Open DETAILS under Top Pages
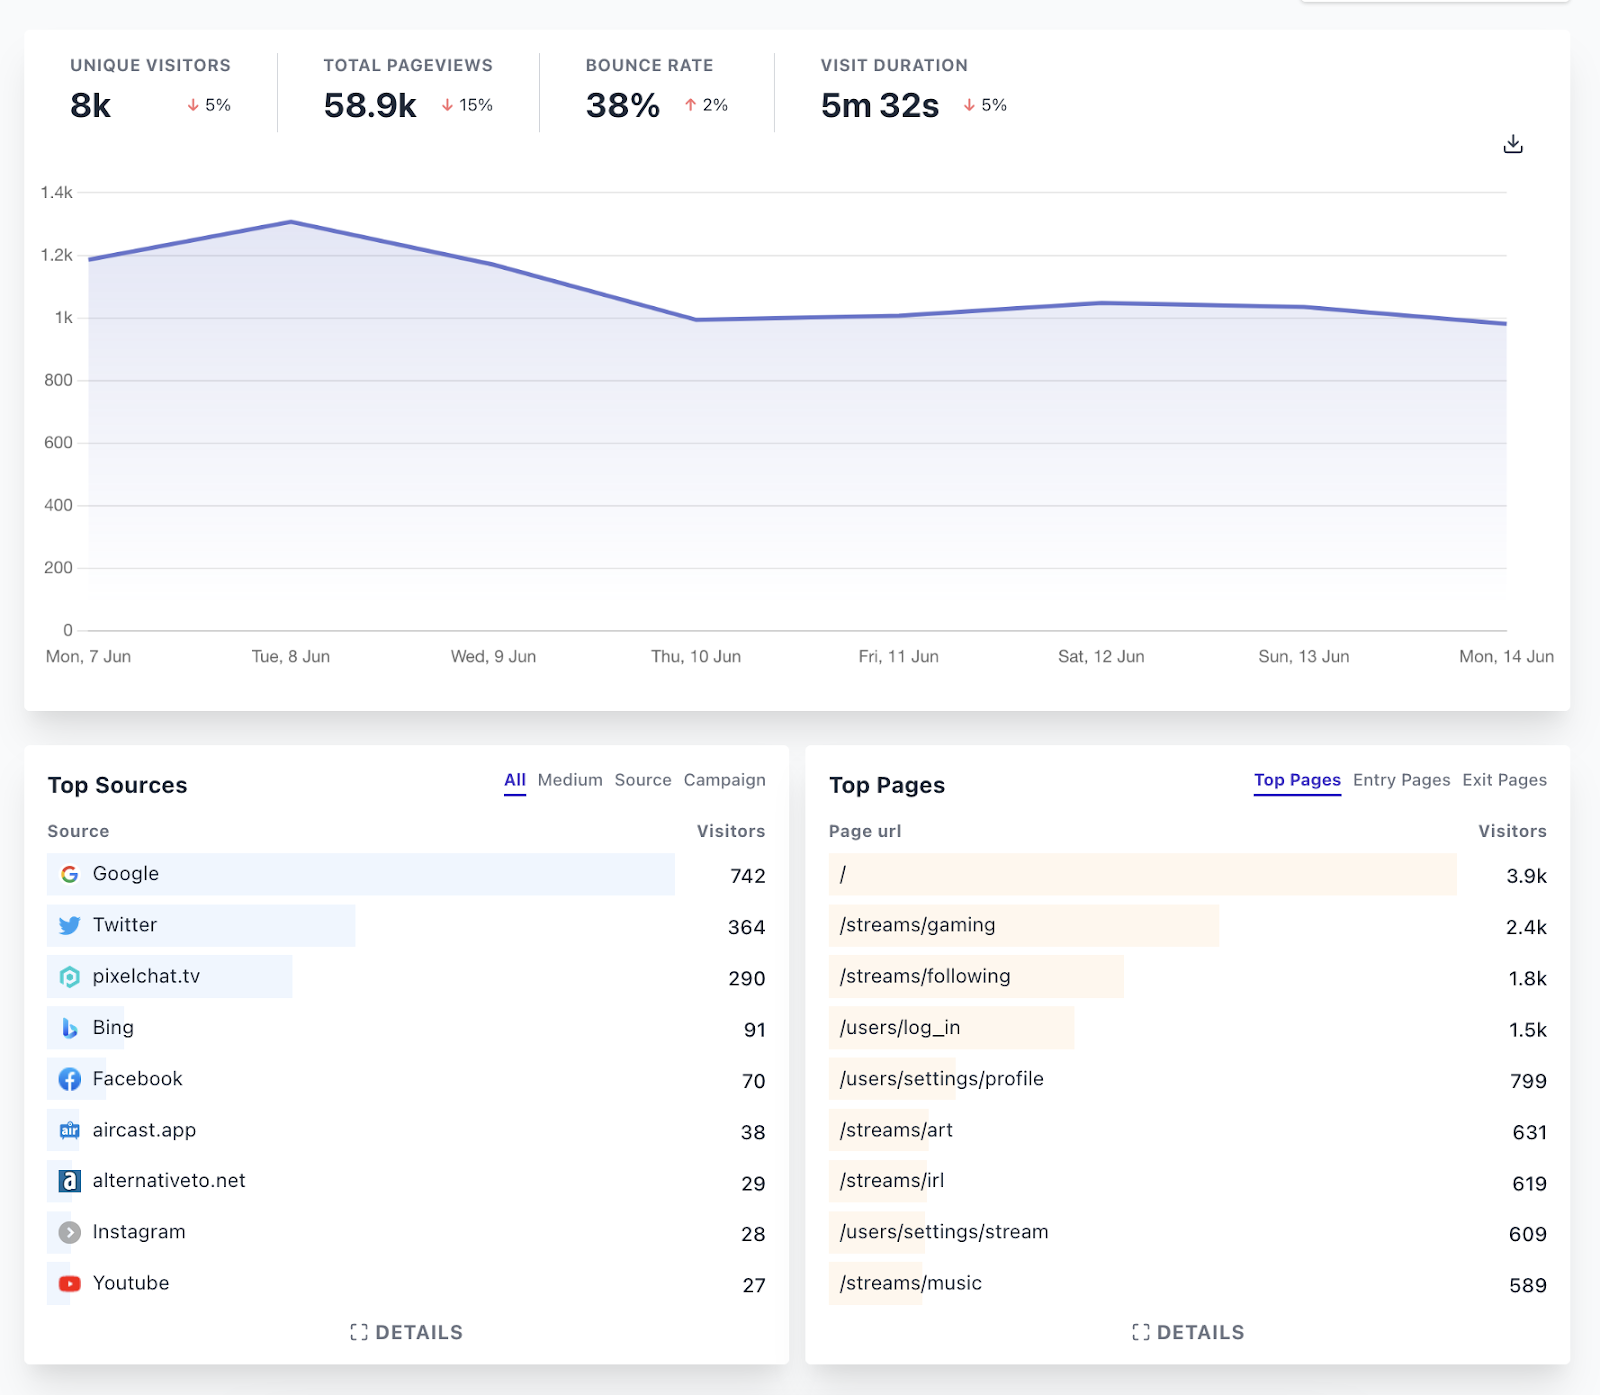The height and width of the screenshot is (1395, 1600). 1188,1332
